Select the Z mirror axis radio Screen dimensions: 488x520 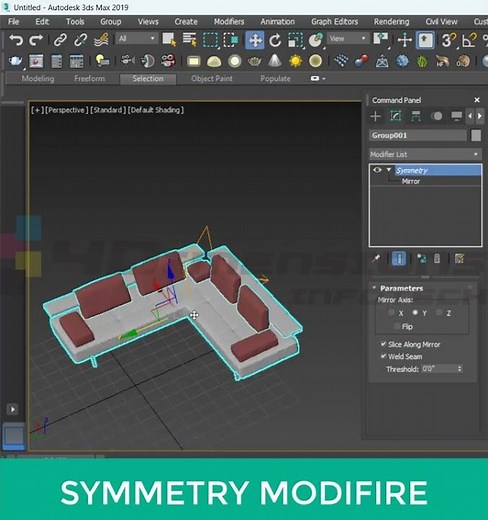(x=439, y=313)
